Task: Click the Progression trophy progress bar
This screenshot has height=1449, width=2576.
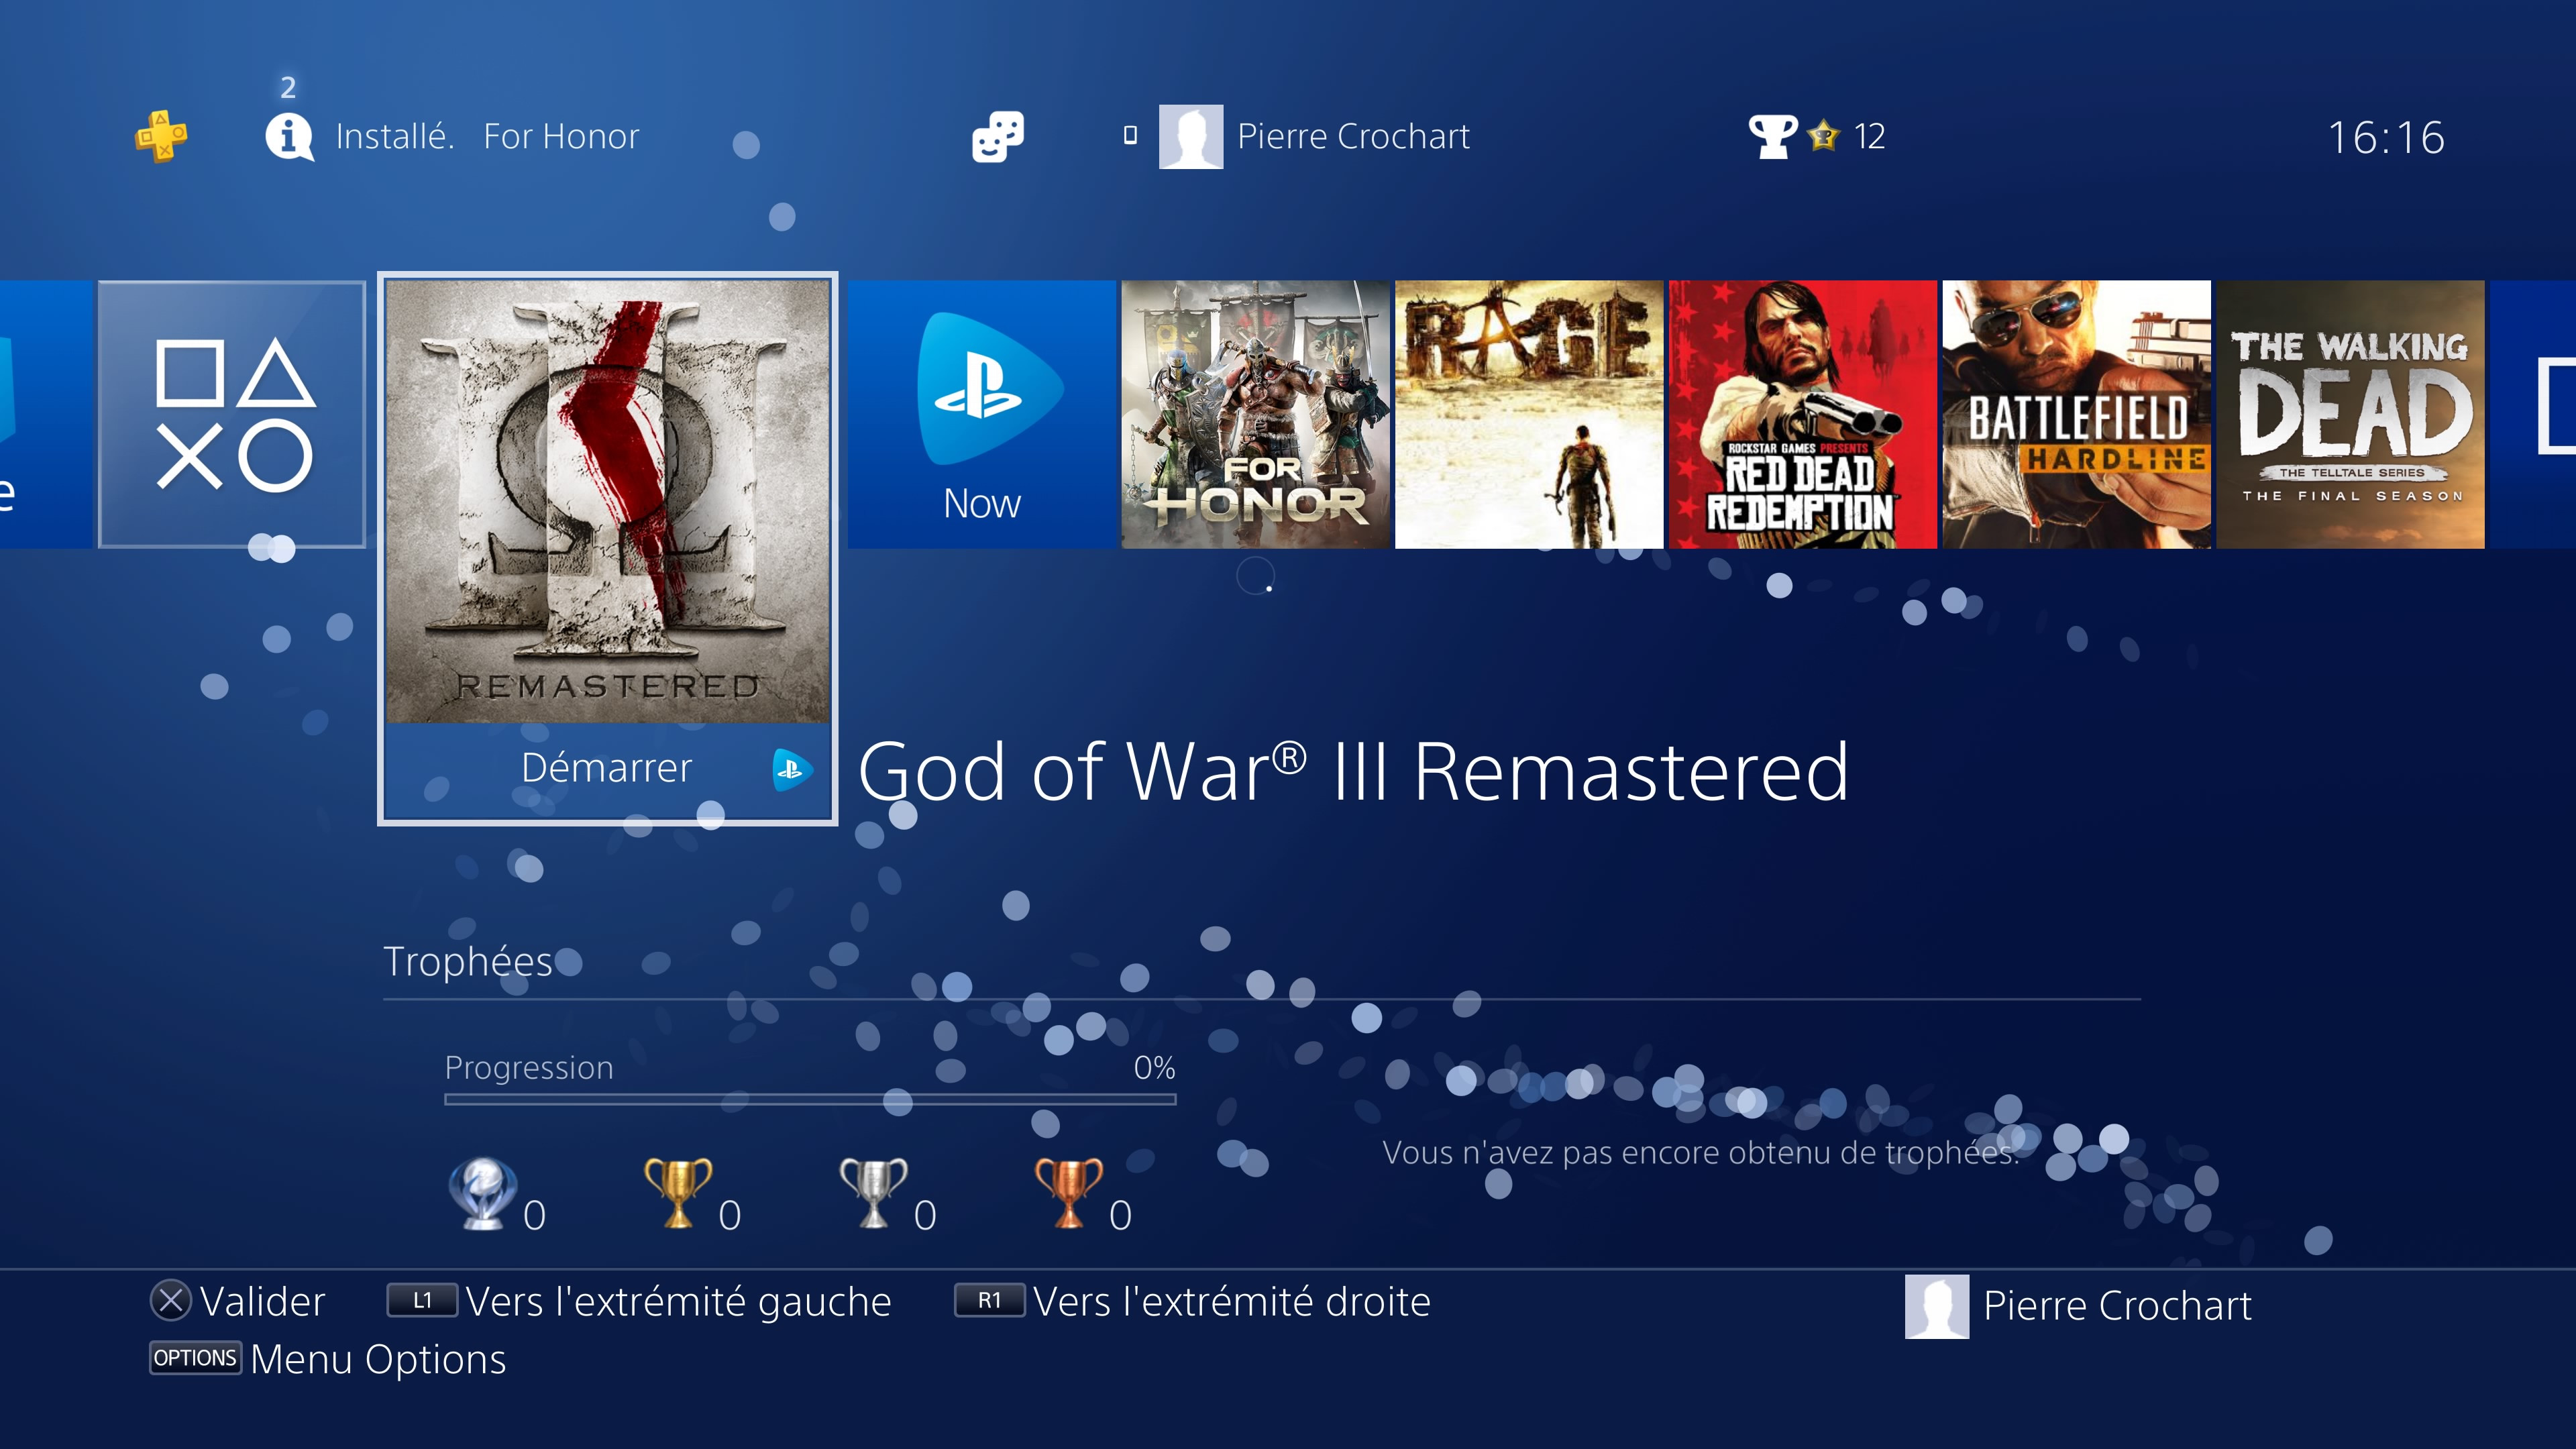Action: (x=810, y=1099)
